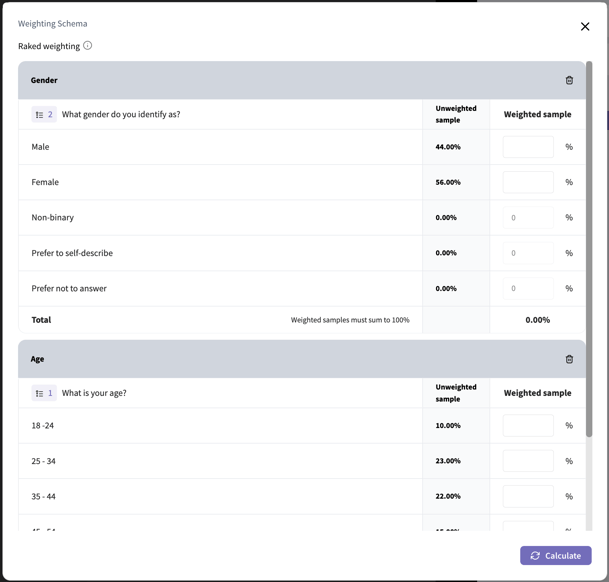Click the 23.00% unweighted value
The width and height of the screenshot is (609, 582).
[x=448, y=461]
